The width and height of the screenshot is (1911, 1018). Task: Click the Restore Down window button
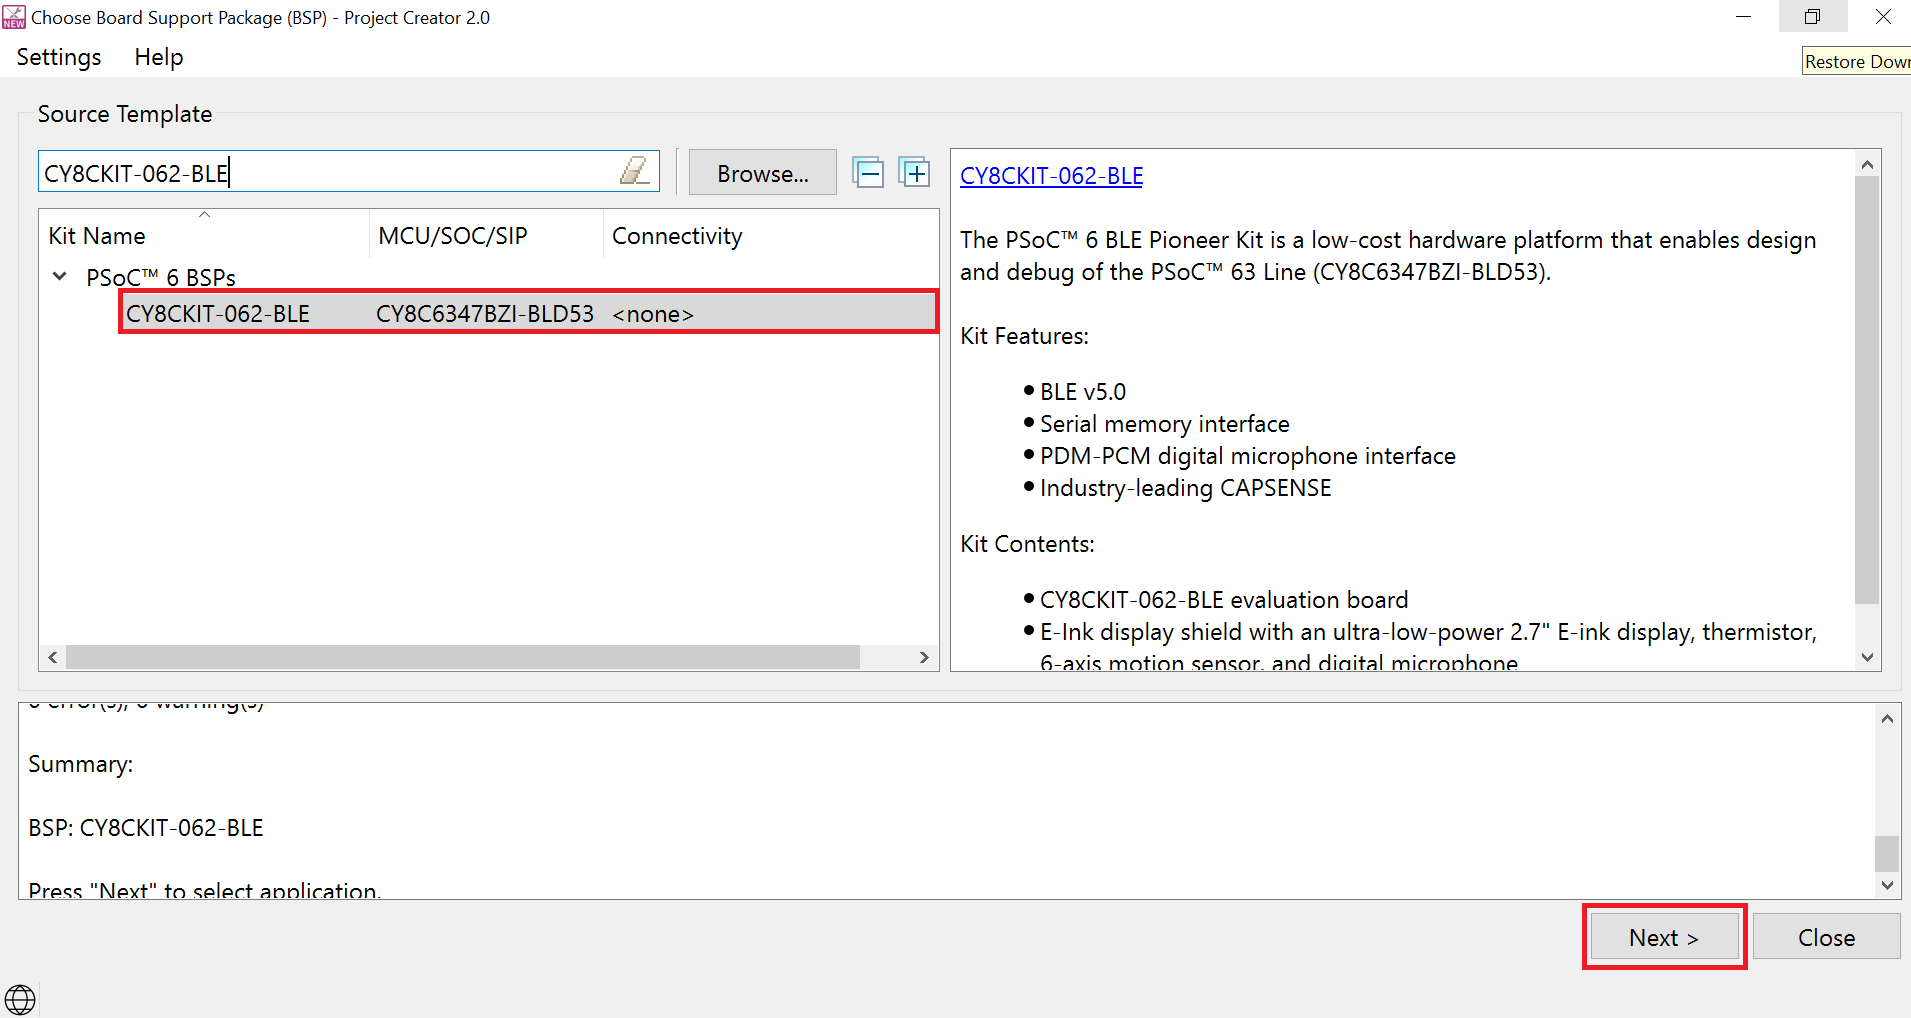tap(1812, 17)
